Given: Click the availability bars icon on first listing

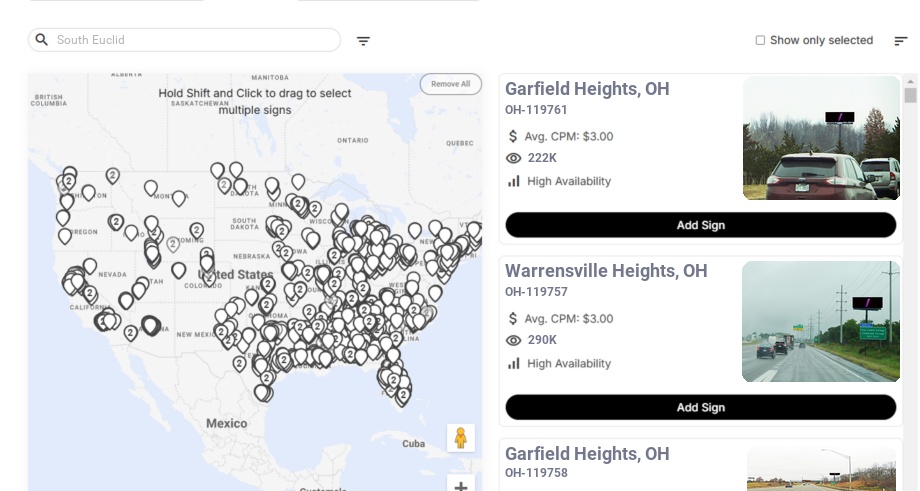Looking at the screenshot, I should point(514,181).
